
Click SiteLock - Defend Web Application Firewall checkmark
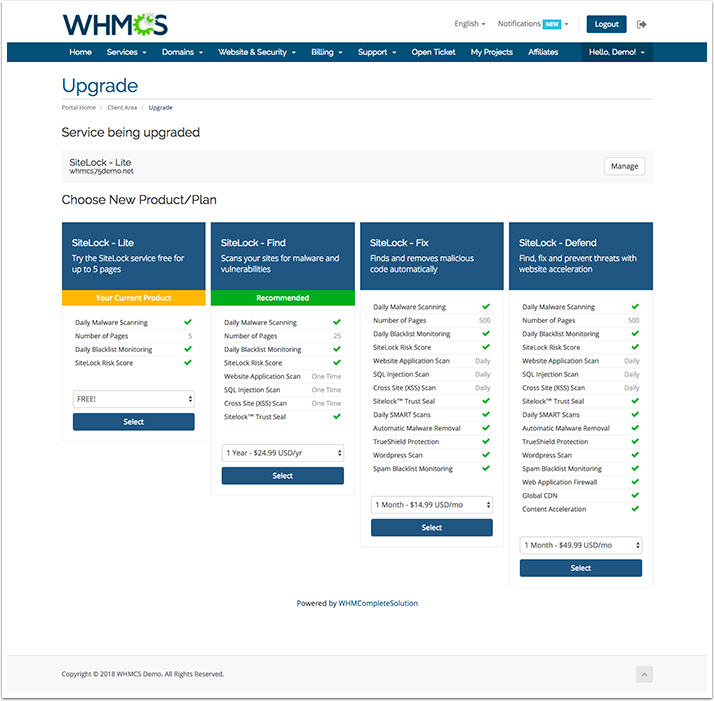(635, 482)
